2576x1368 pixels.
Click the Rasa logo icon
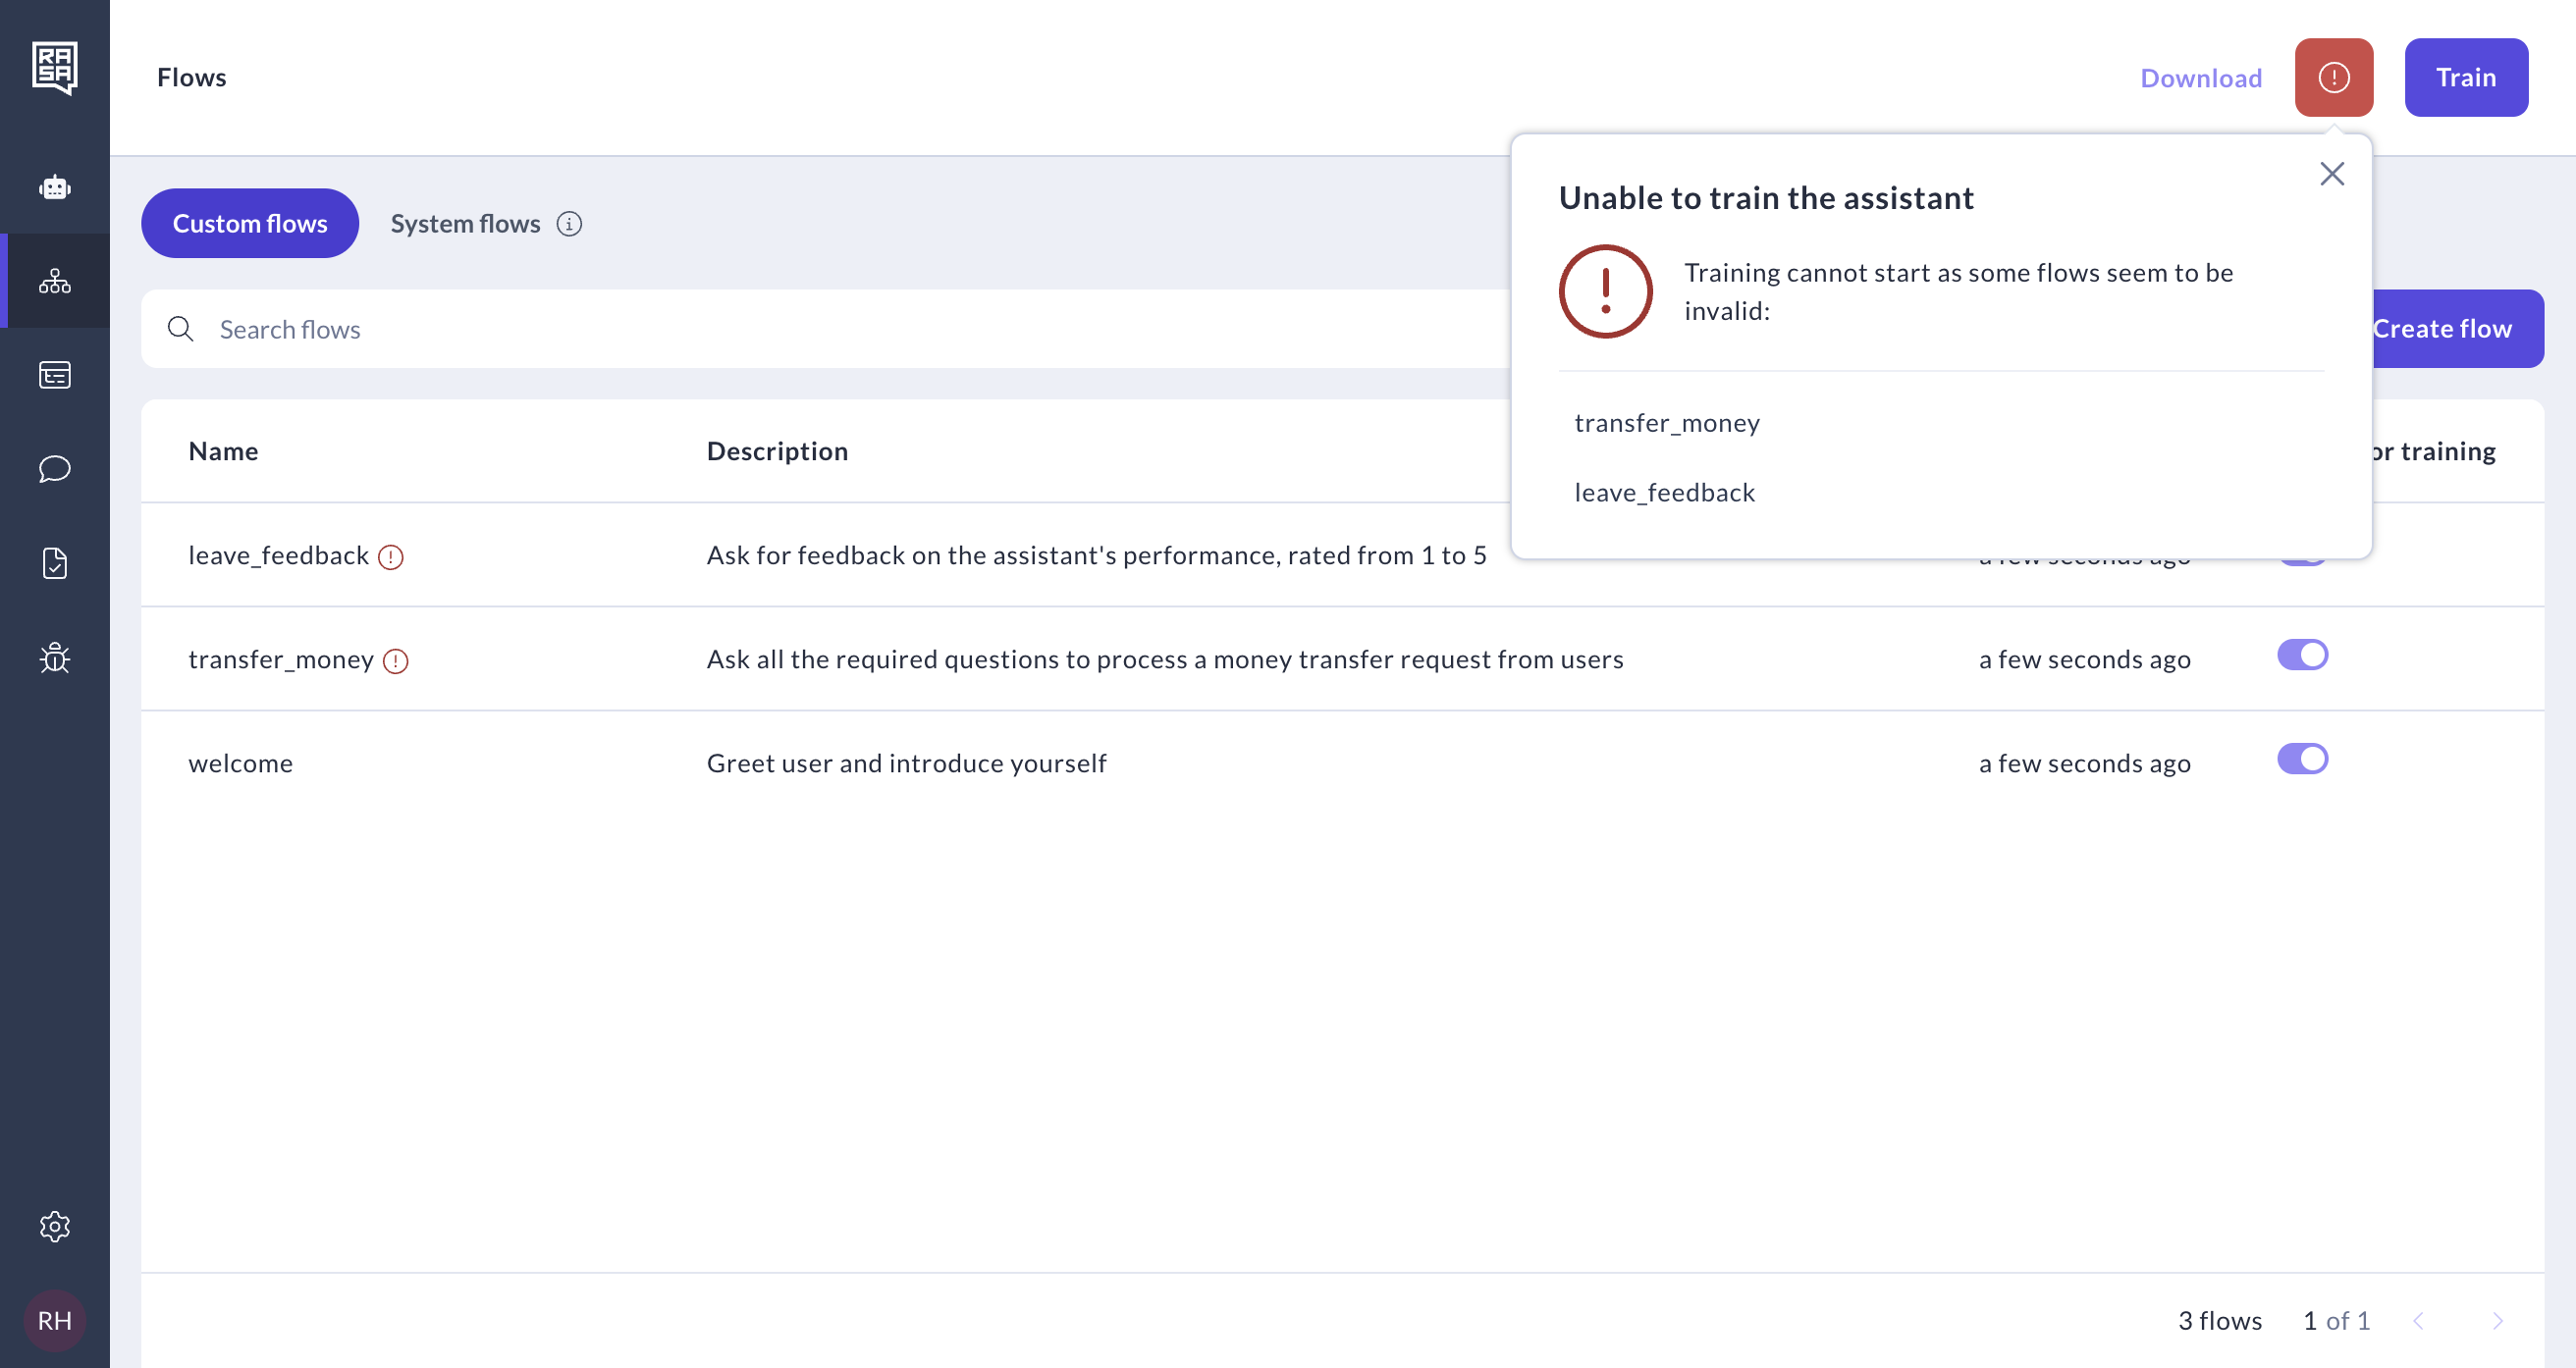point(54,68)
